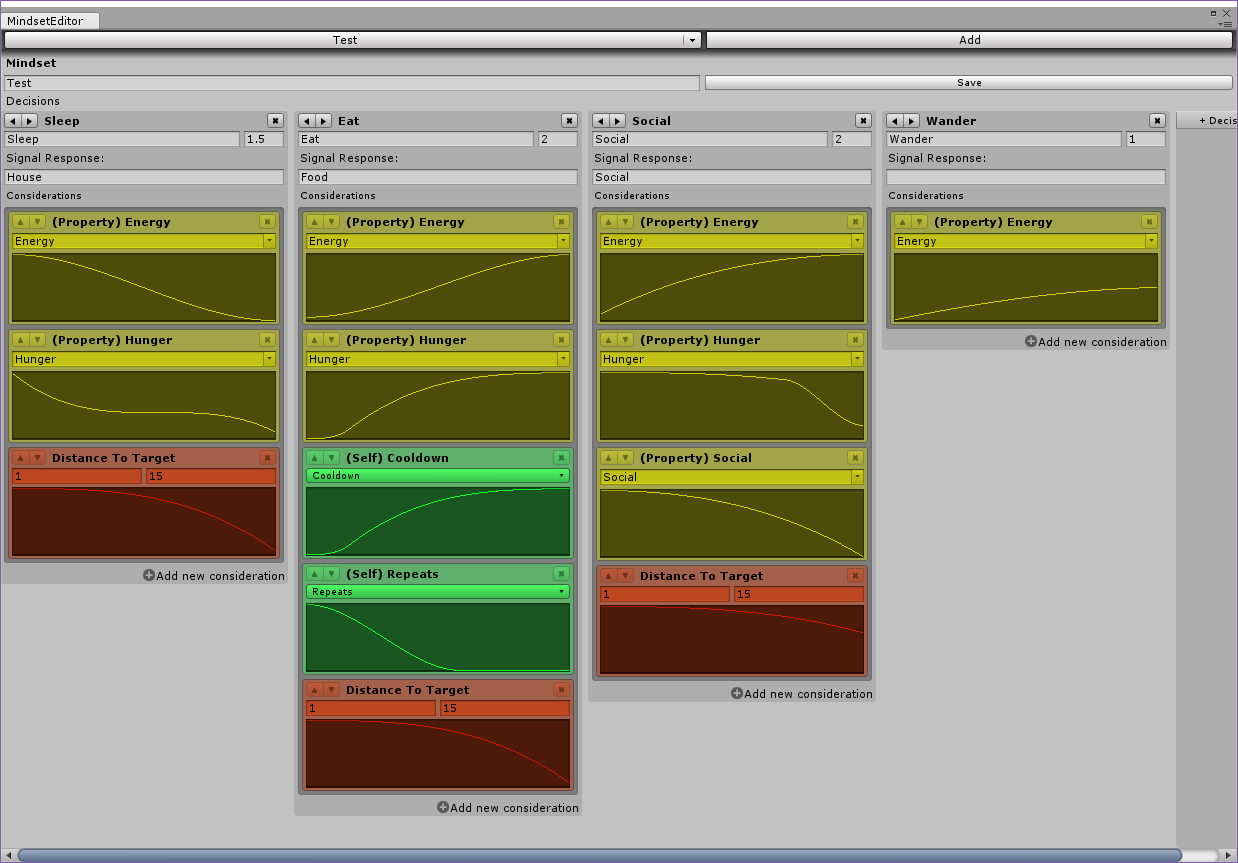Move Sleep's Hunger consideration up
The width and height of the screenshot is (1238, 863).
pyautogui.click(x=20, y=340)
